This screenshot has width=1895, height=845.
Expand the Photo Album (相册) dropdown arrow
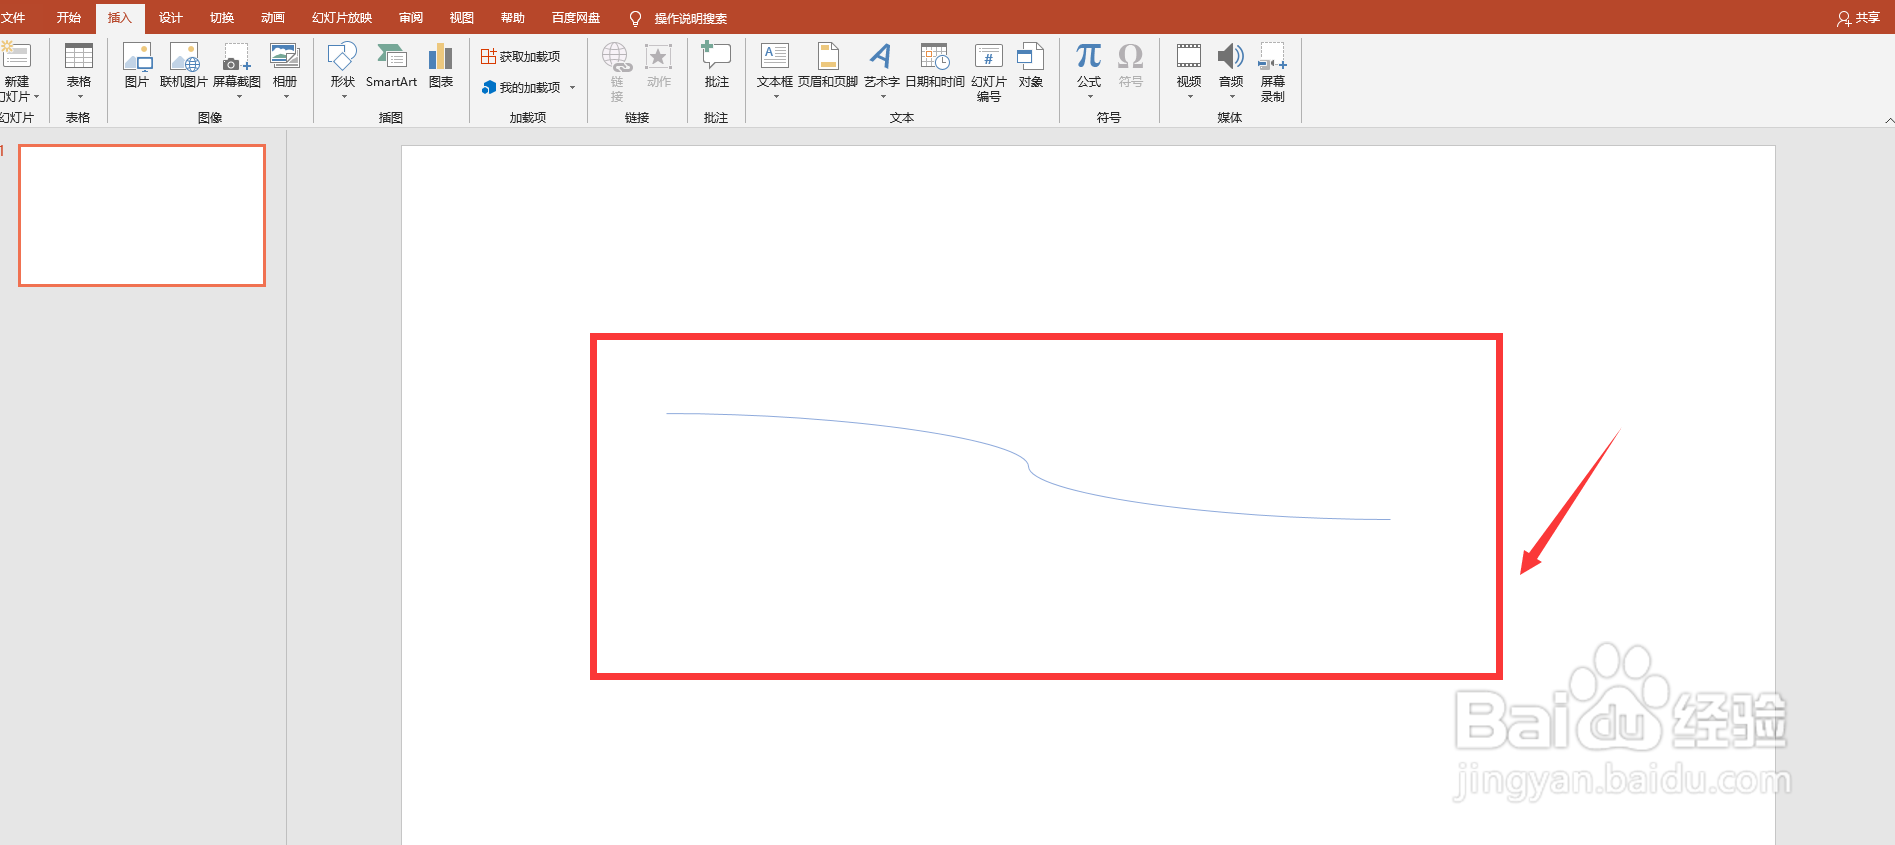point(286,97)
